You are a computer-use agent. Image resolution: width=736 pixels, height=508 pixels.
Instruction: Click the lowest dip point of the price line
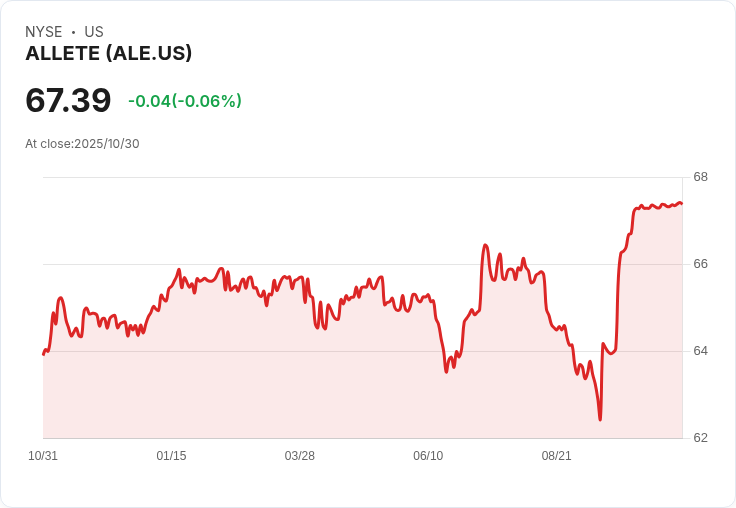(600, 419)
